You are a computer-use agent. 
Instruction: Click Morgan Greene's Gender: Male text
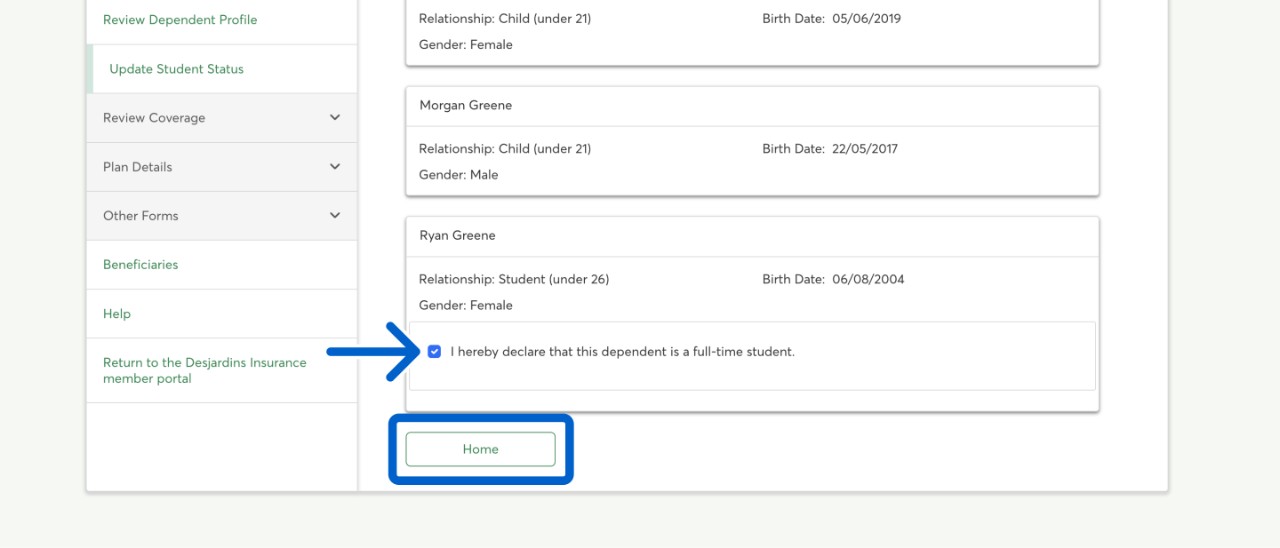point(458,175)
